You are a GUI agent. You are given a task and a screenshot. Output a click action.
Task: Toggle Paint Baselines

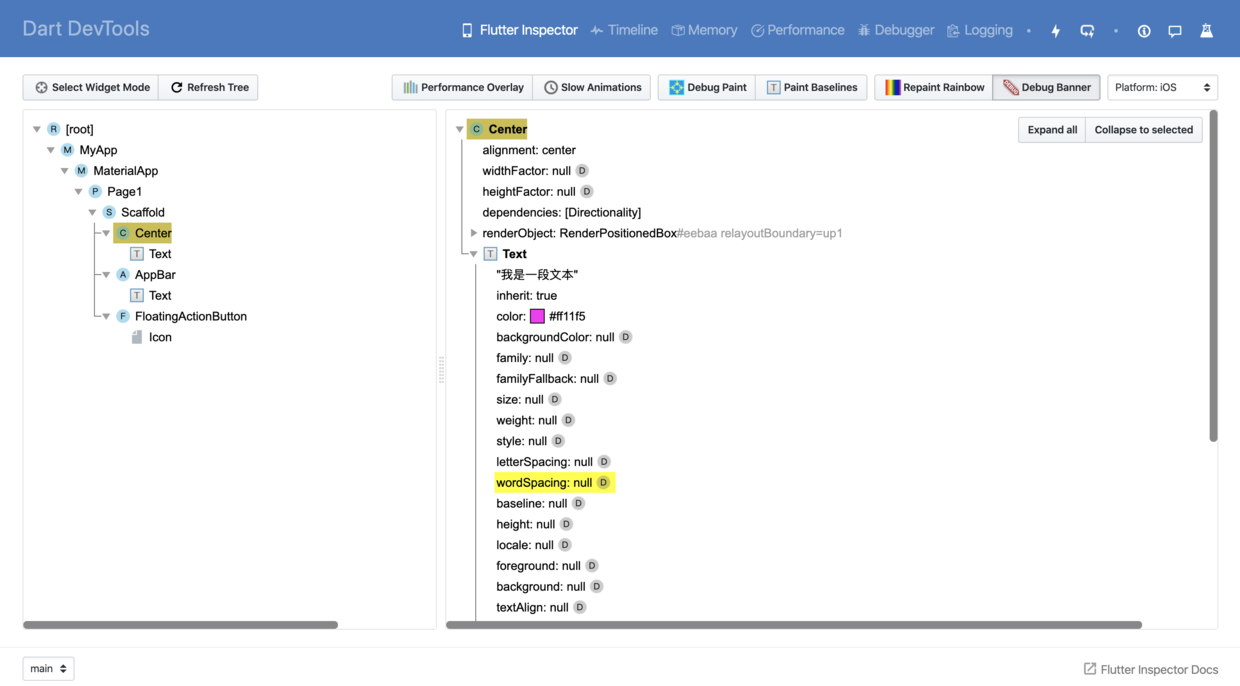pyautogui.click(x=811, y=87)
